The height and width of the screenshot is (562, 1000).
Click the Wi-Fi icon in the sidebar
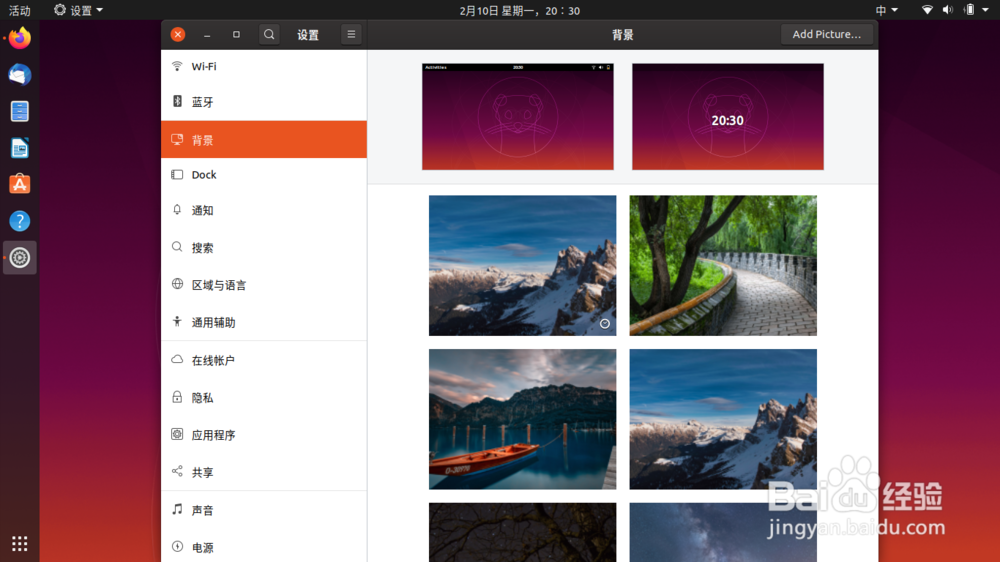[x=177, y=66]
